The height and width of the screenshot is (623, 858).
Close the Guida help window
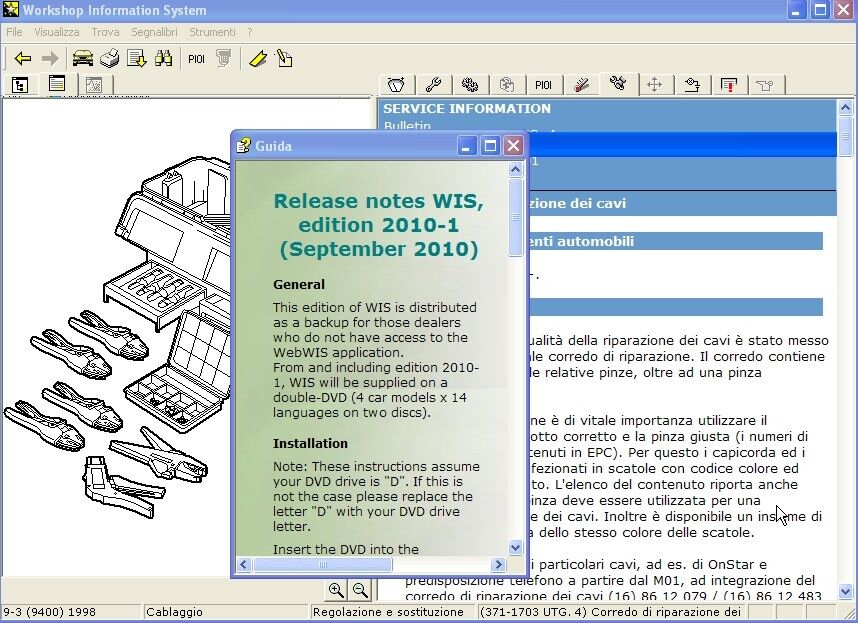(x=513, y=146)
